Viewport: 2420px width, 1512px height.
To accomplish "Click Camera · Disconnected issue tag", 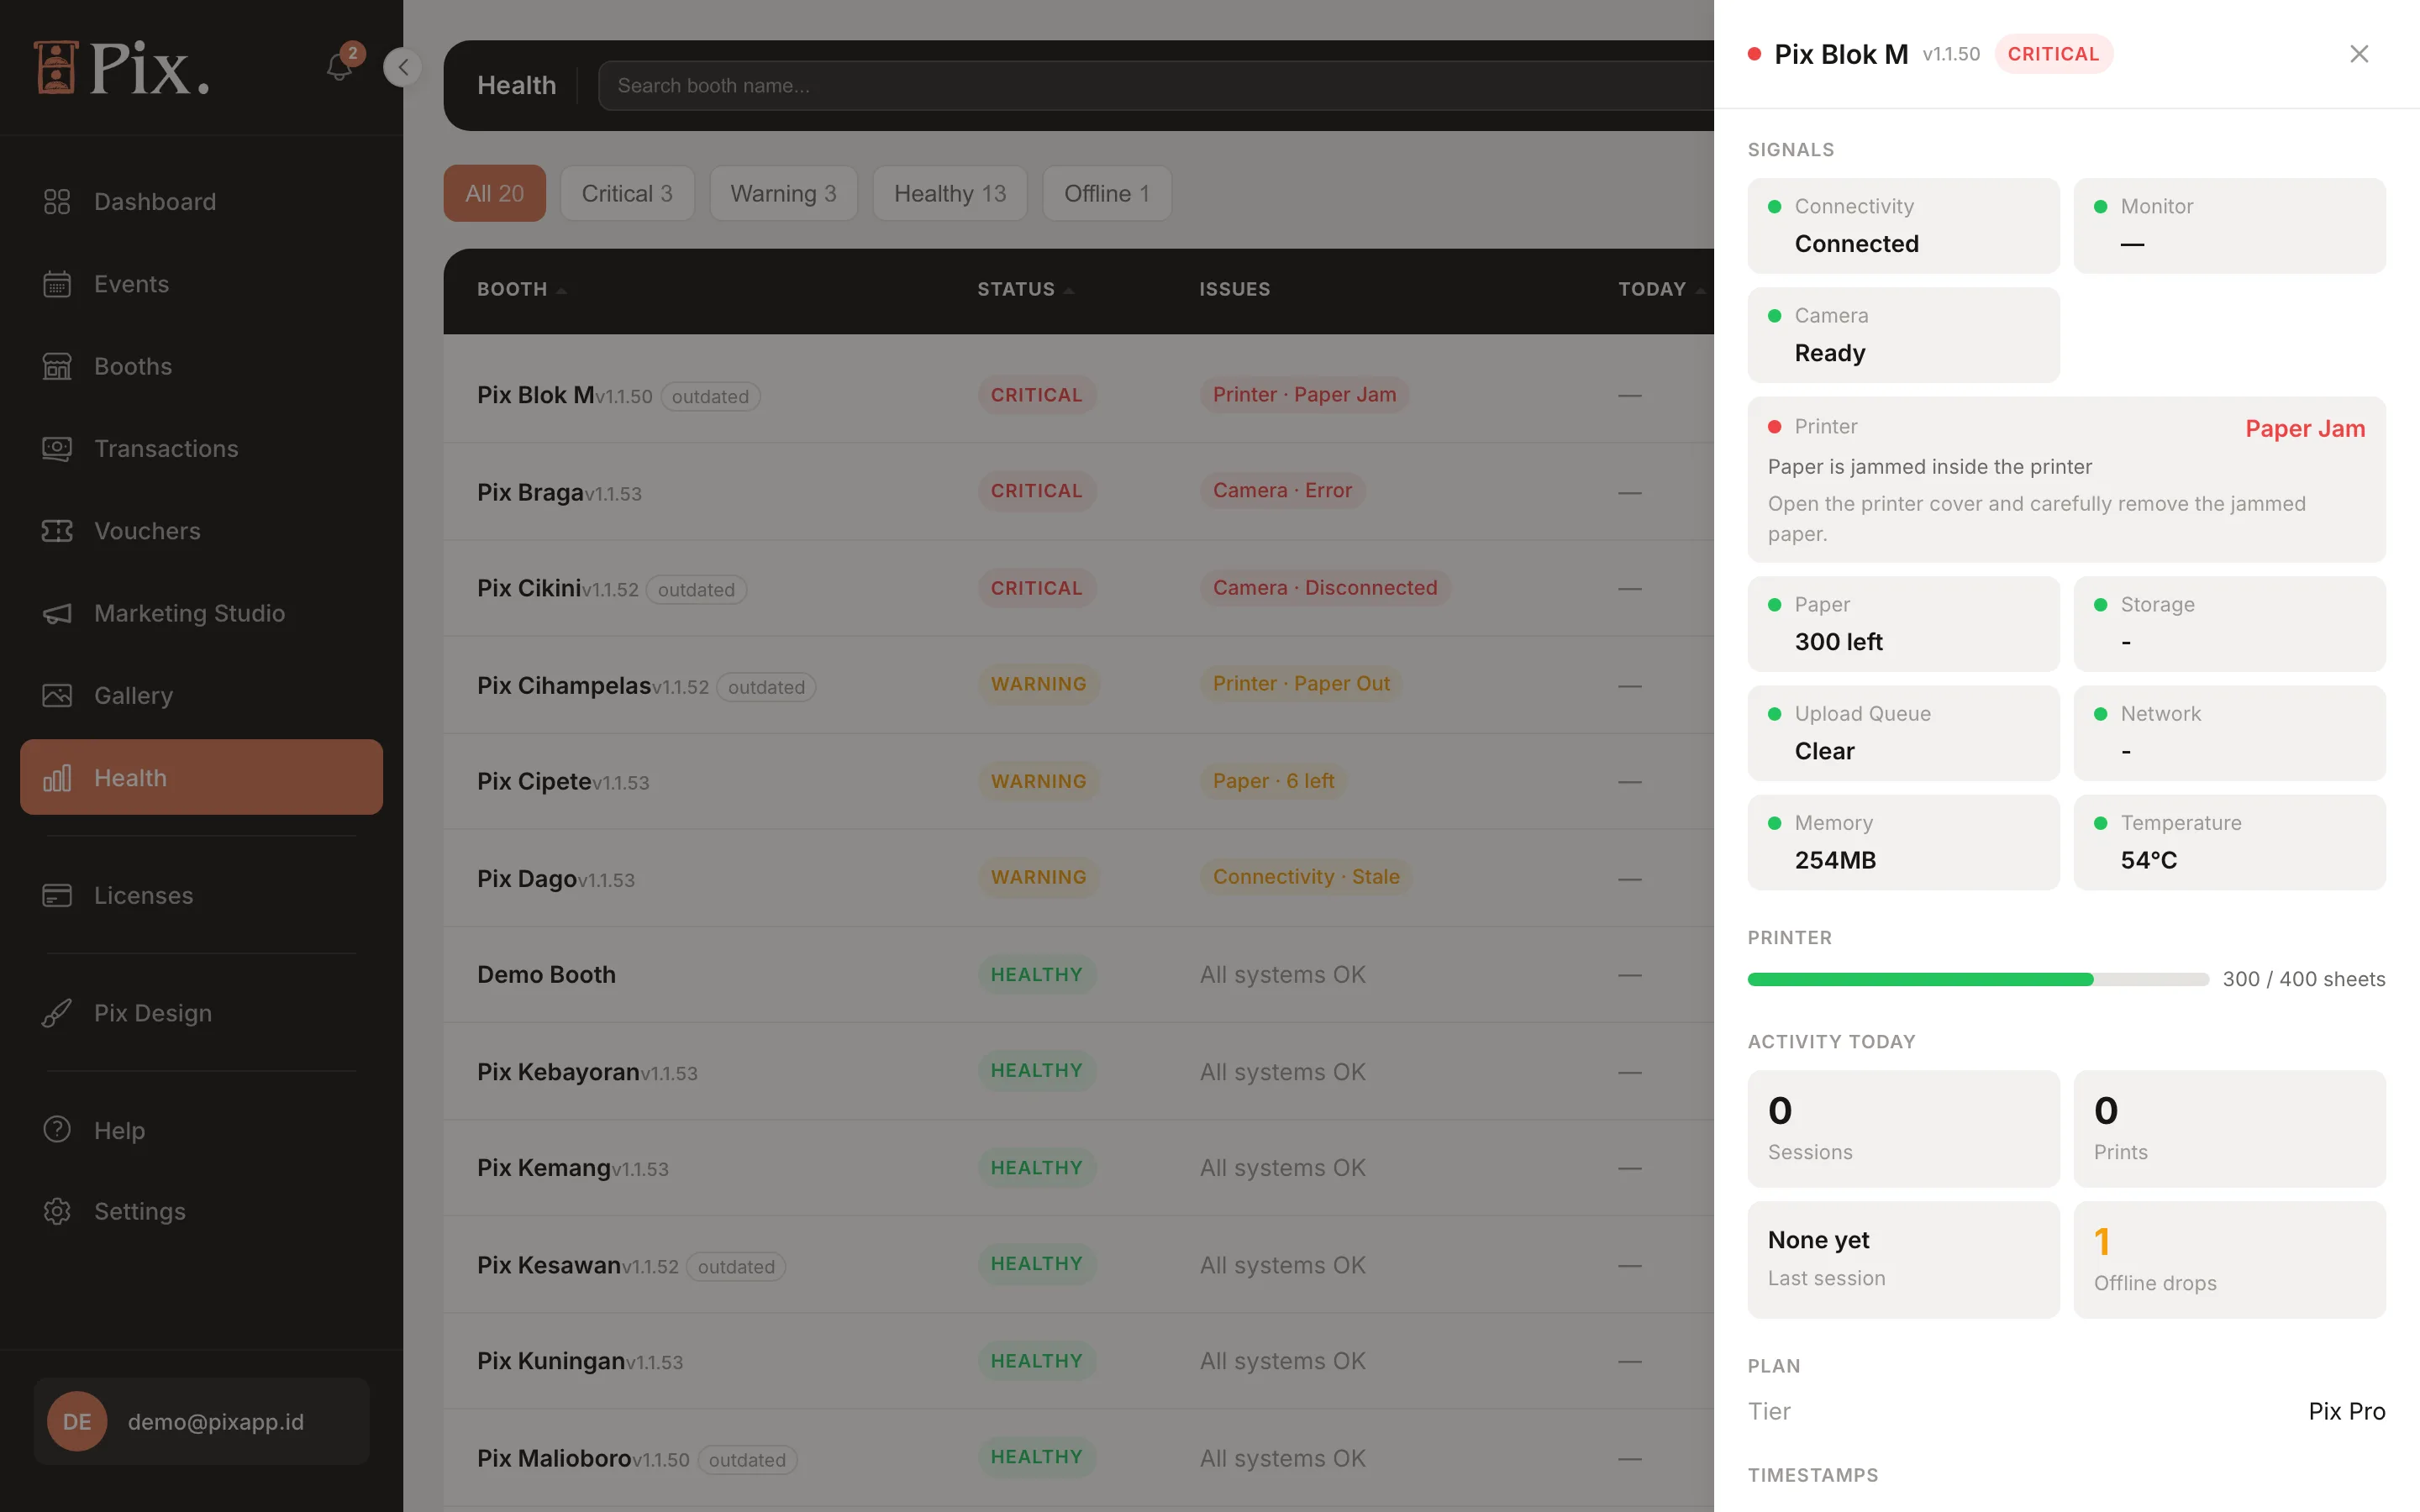I will click(x=1324, y=588).
